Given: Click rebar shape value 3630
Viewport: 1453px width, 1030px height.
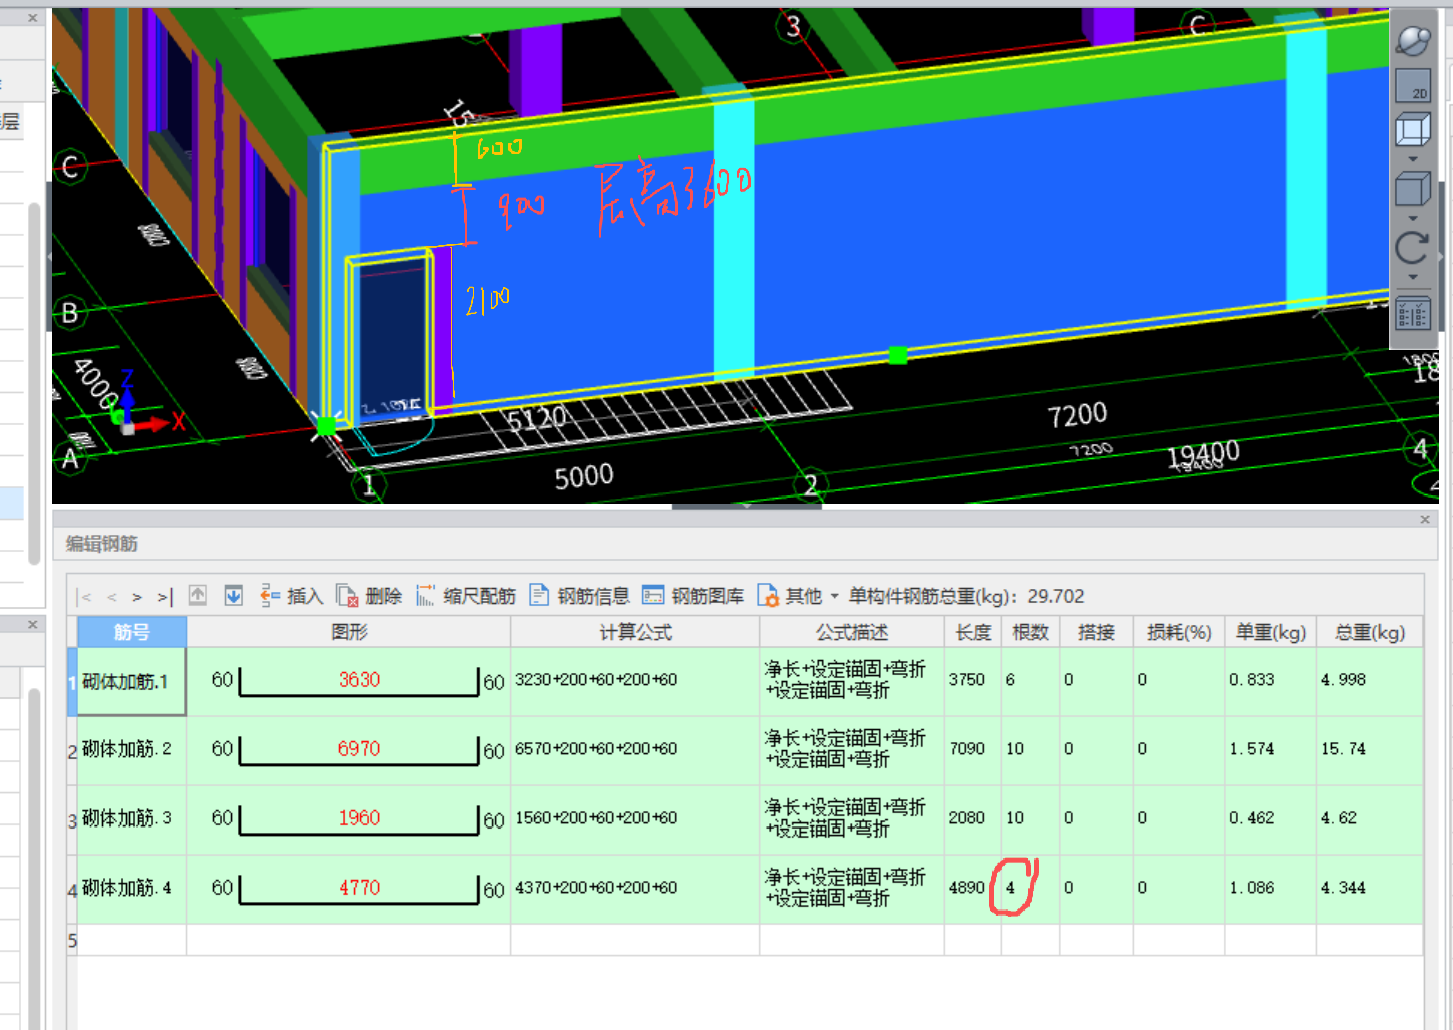Looking at the screenshot, I should point(359,680).
